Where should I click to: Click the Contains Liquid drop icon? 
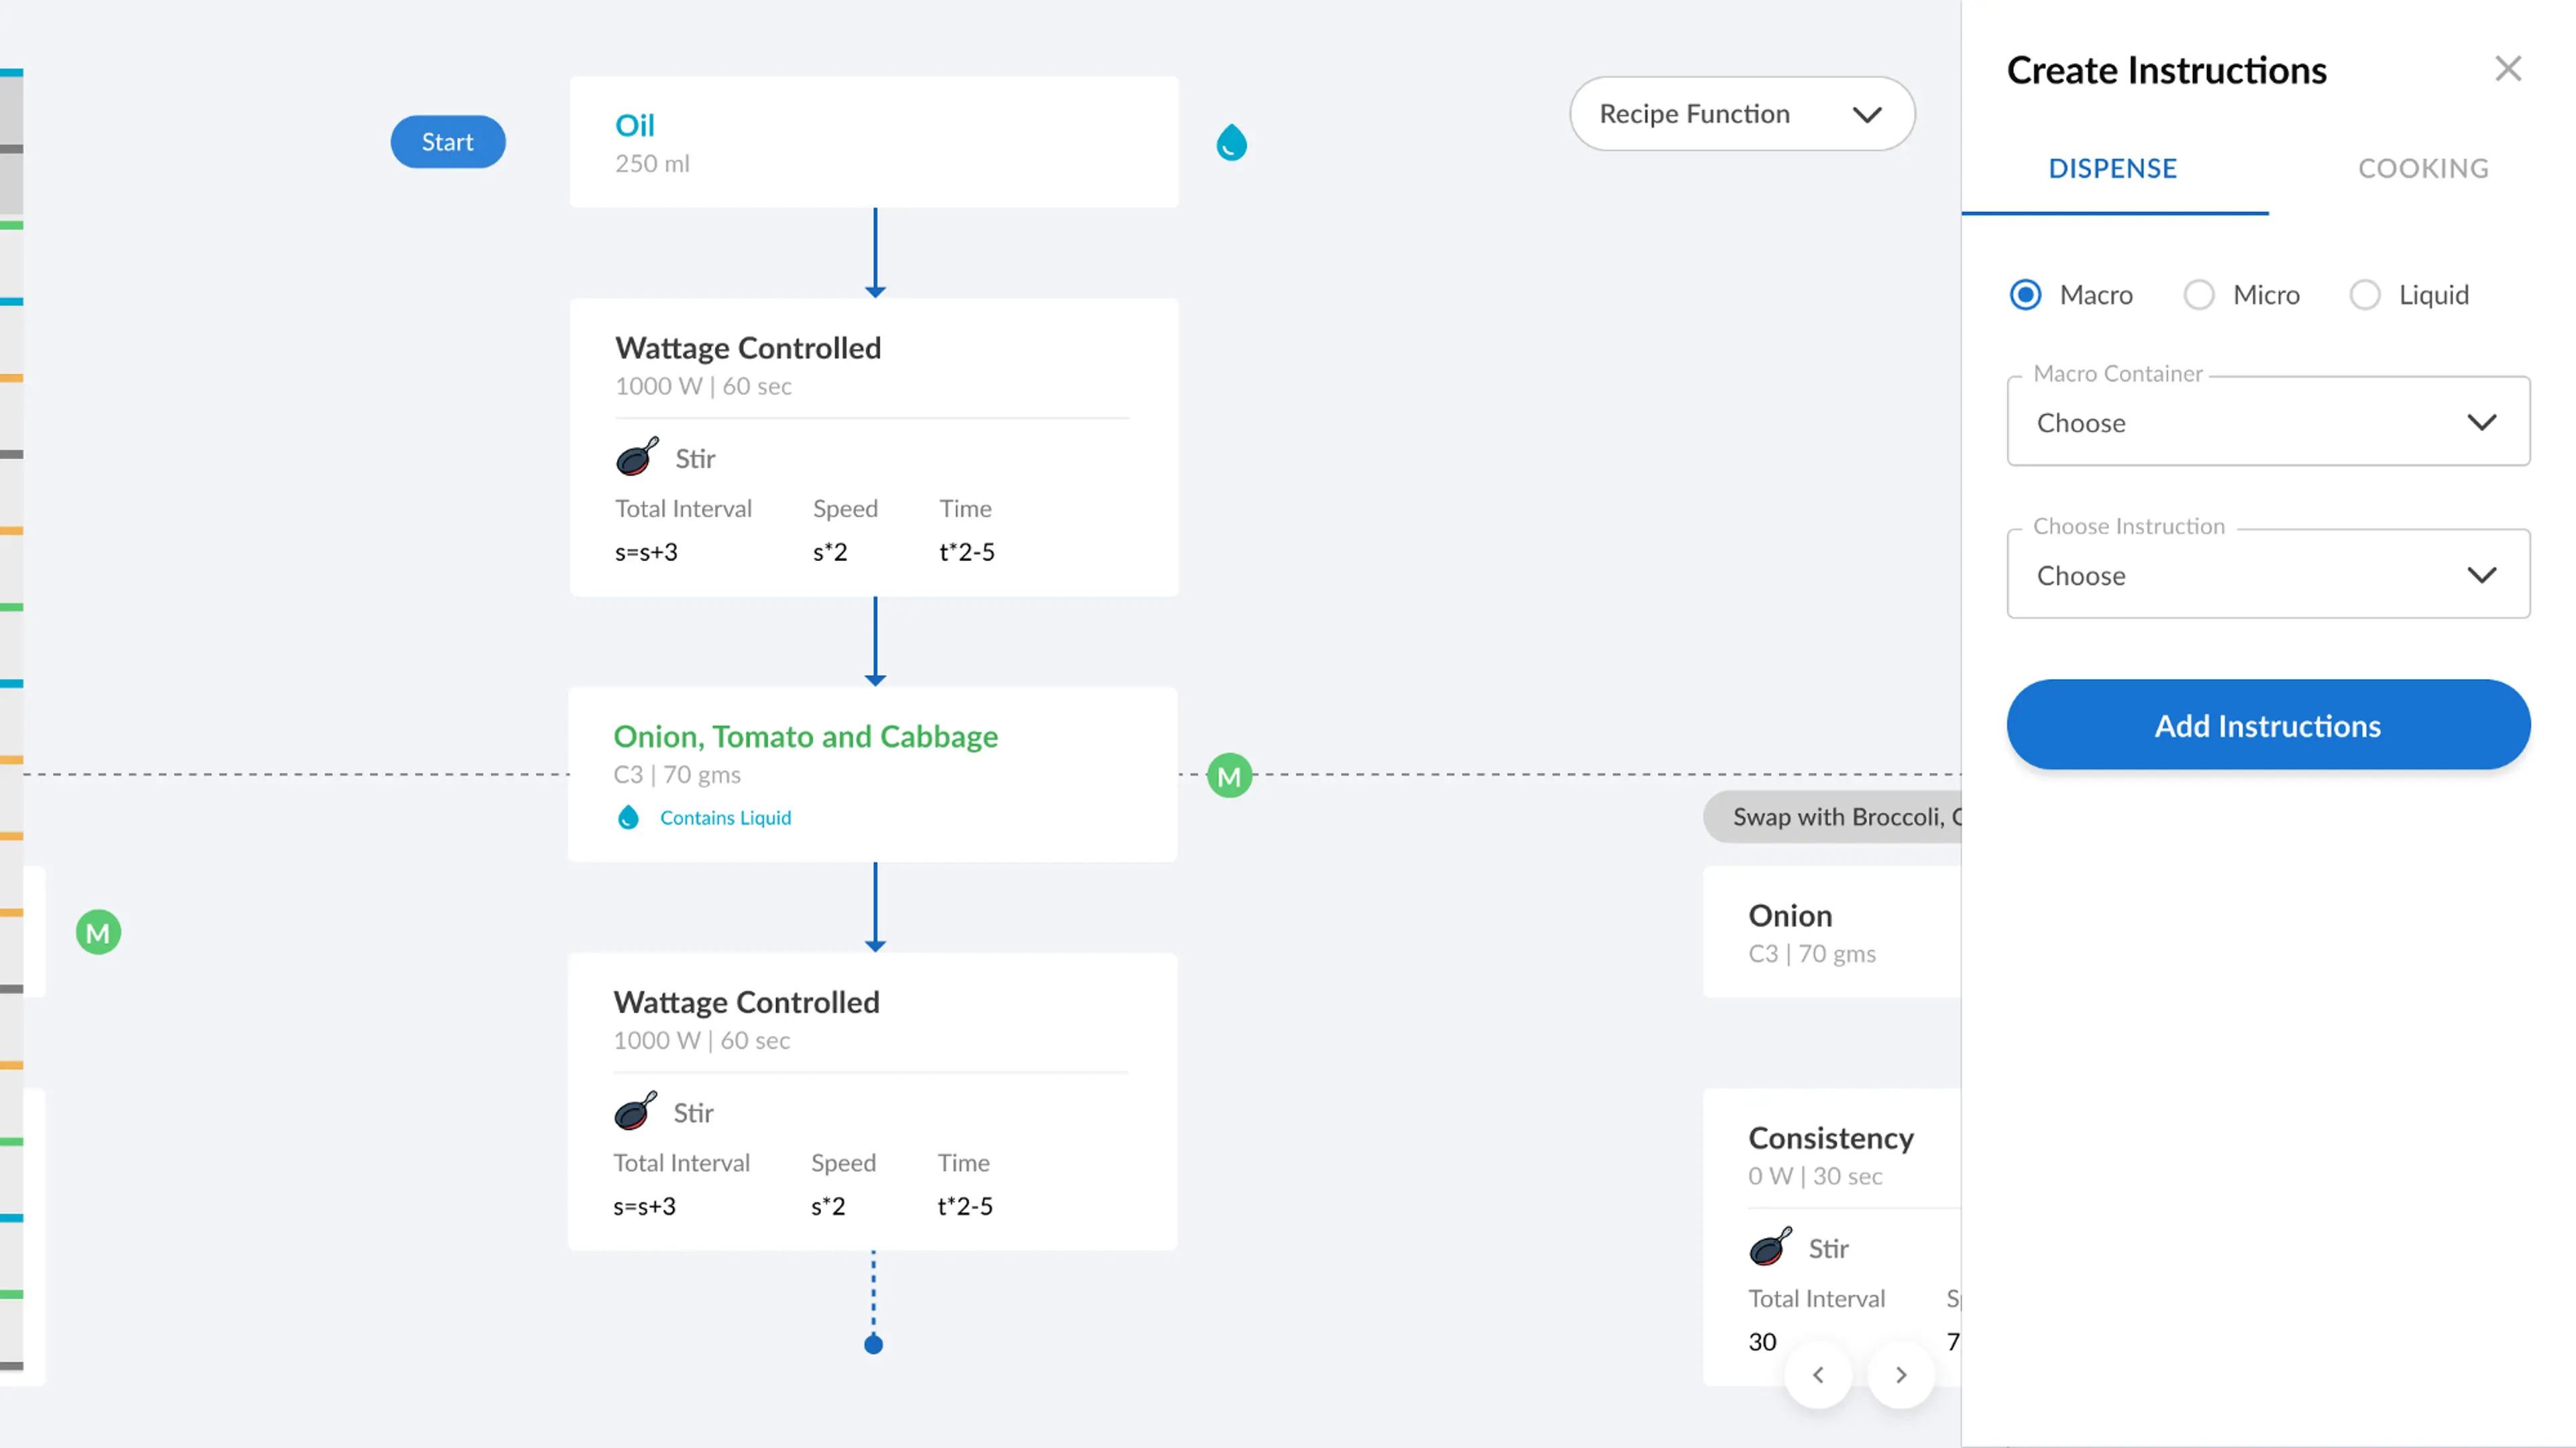tap(628, 817)
